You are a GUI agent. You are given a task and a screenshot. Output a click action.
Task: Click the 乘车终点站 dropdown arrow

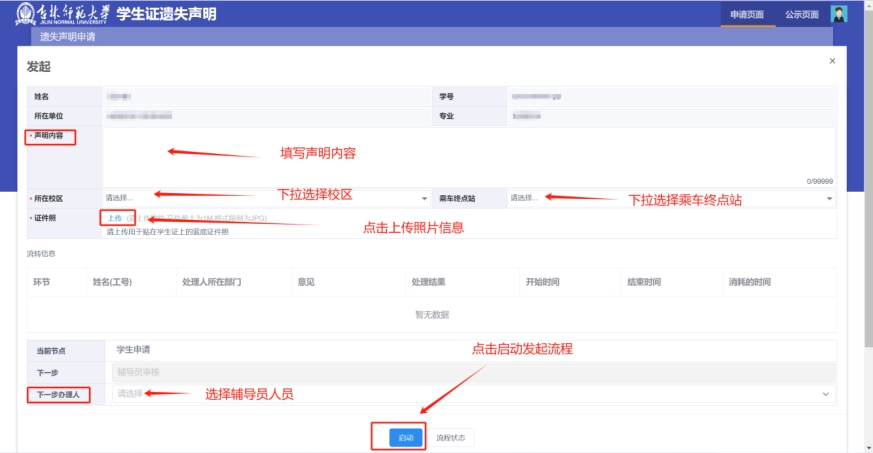pyautogui.click(x=829, y=198)
